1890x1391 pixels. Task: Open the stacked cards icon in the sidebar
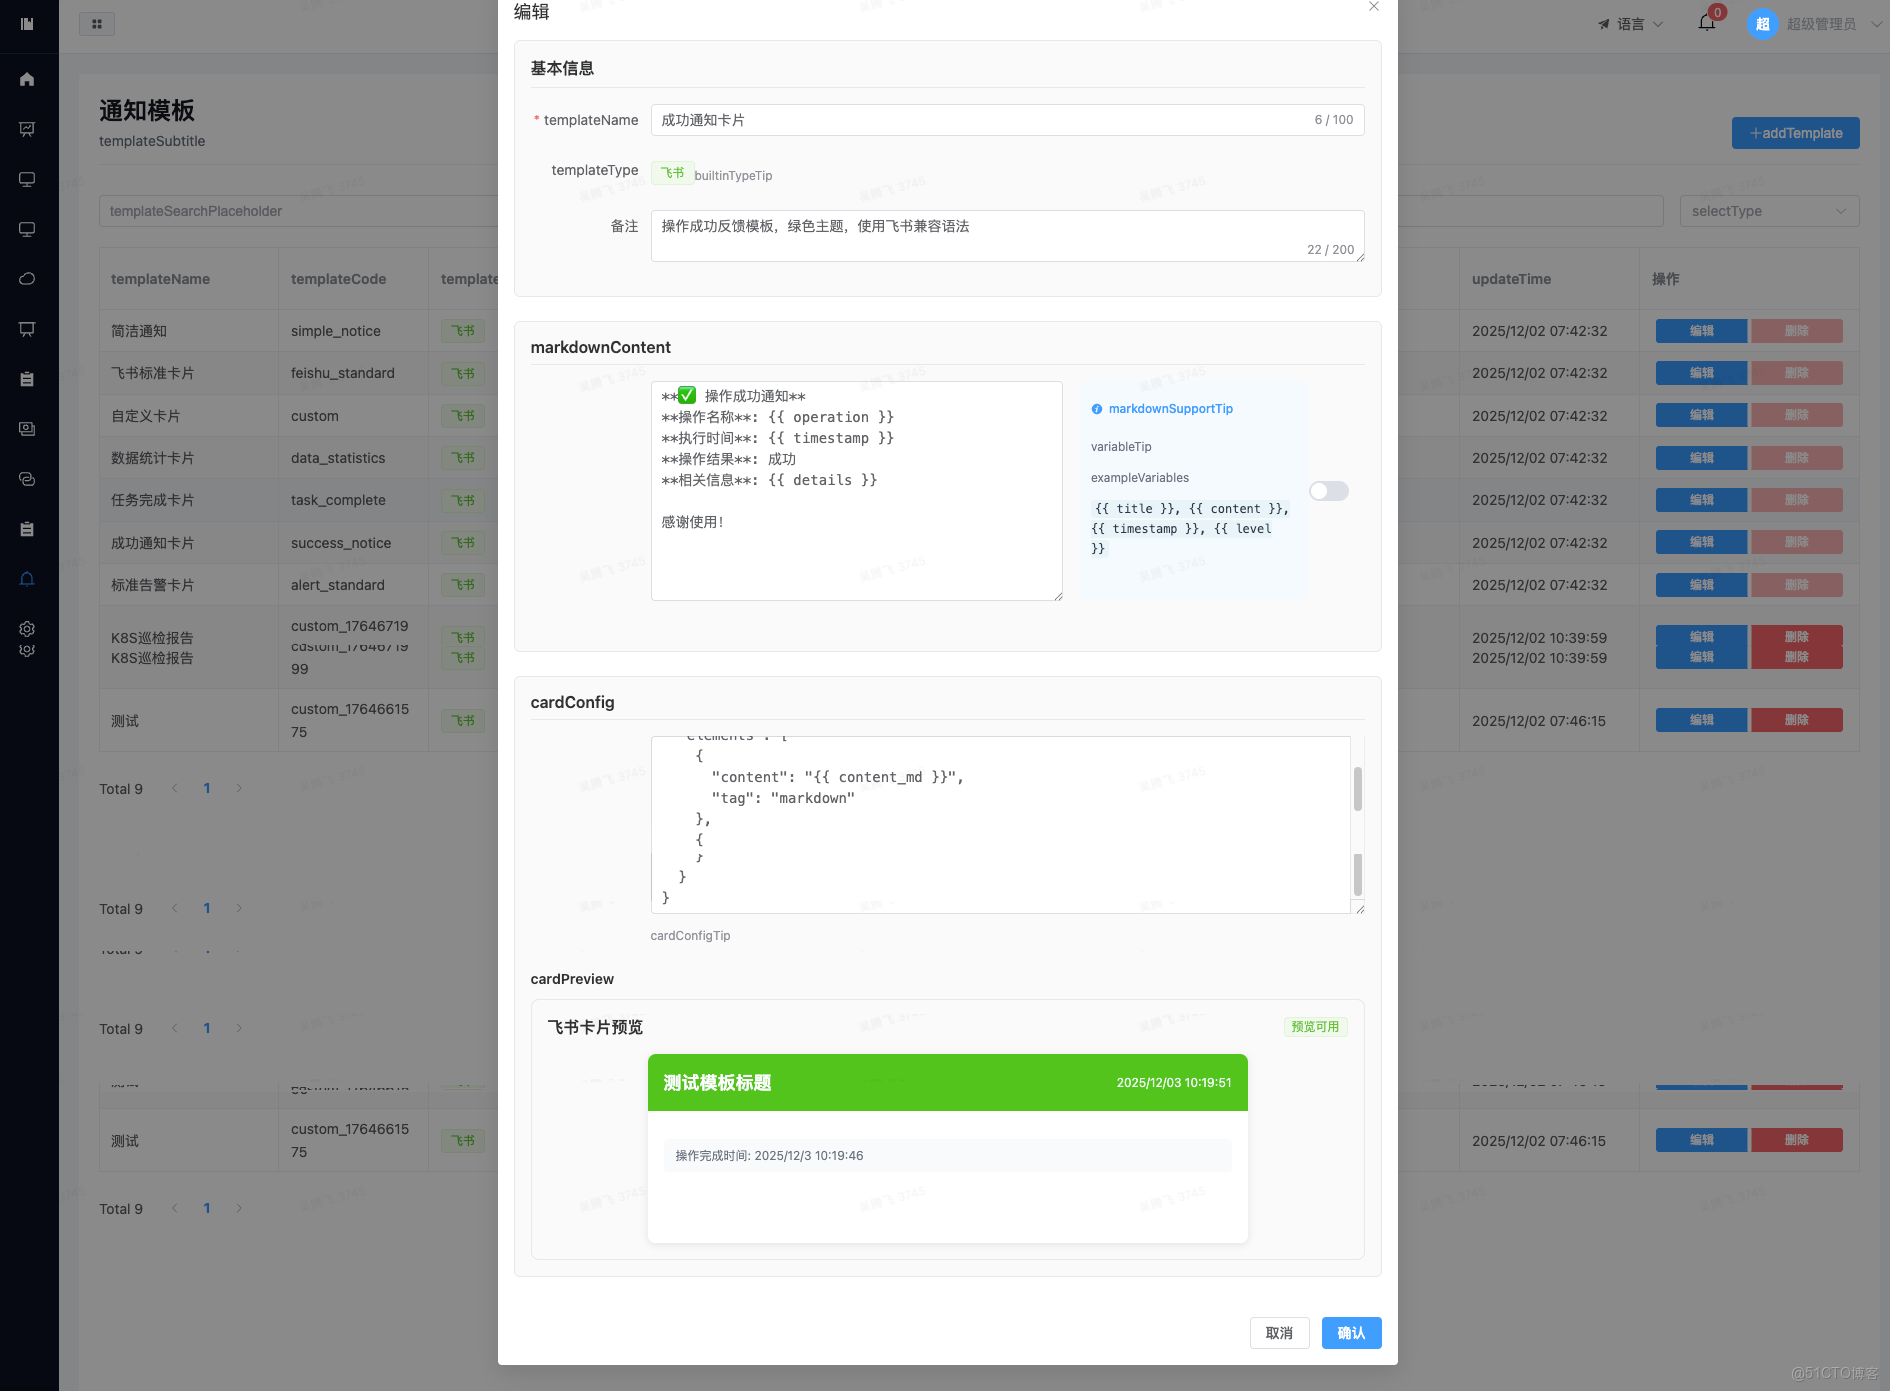pos(27,429)
